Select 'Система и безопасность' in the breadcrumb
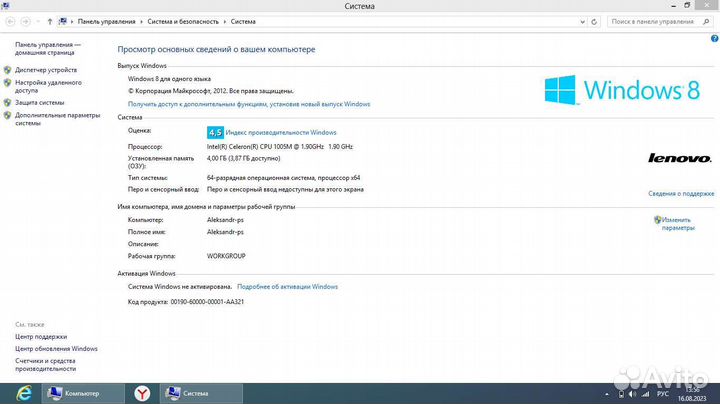Image resolution: width=720 pixels, height=404 pixels. (x=183, y=22)
